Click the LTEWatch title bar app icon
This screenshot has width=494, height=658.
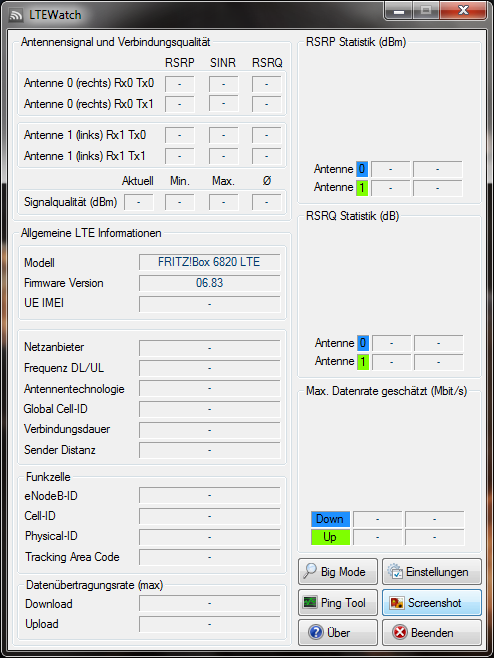(x=16, y=15)
